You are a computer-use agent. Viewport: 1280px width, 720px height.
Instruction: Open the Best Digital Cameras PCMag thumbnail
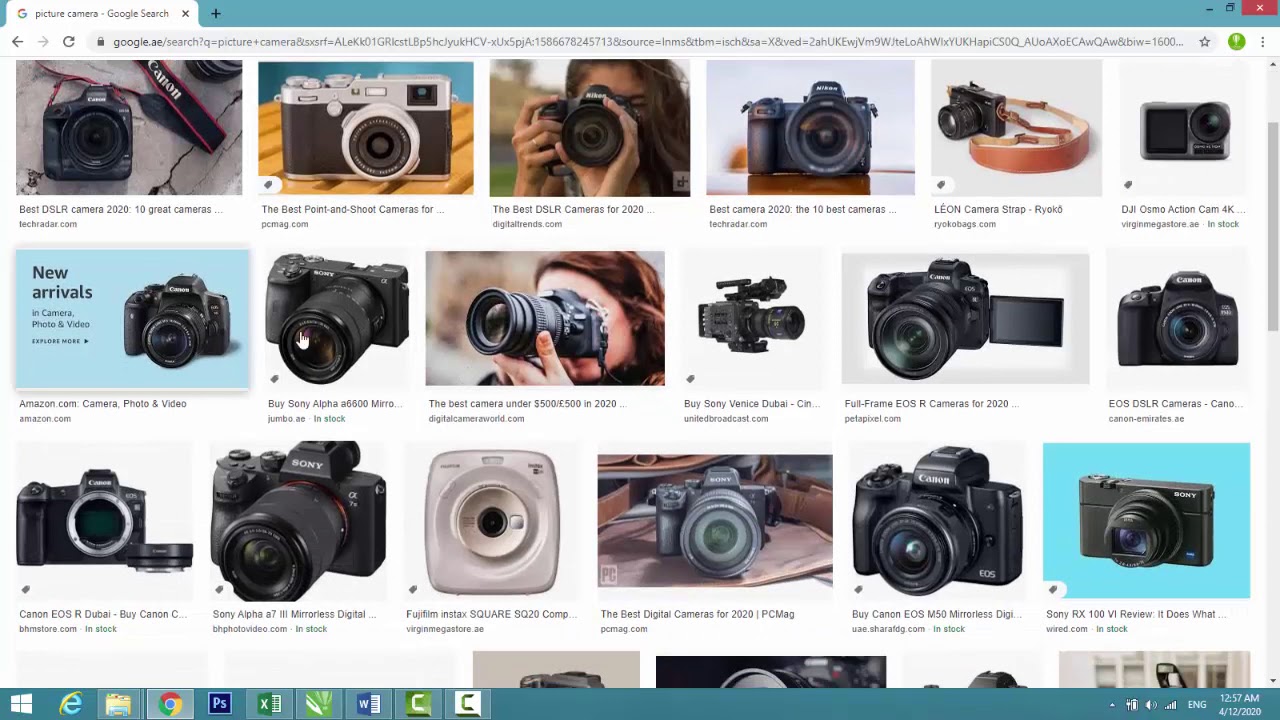[715, 520]
